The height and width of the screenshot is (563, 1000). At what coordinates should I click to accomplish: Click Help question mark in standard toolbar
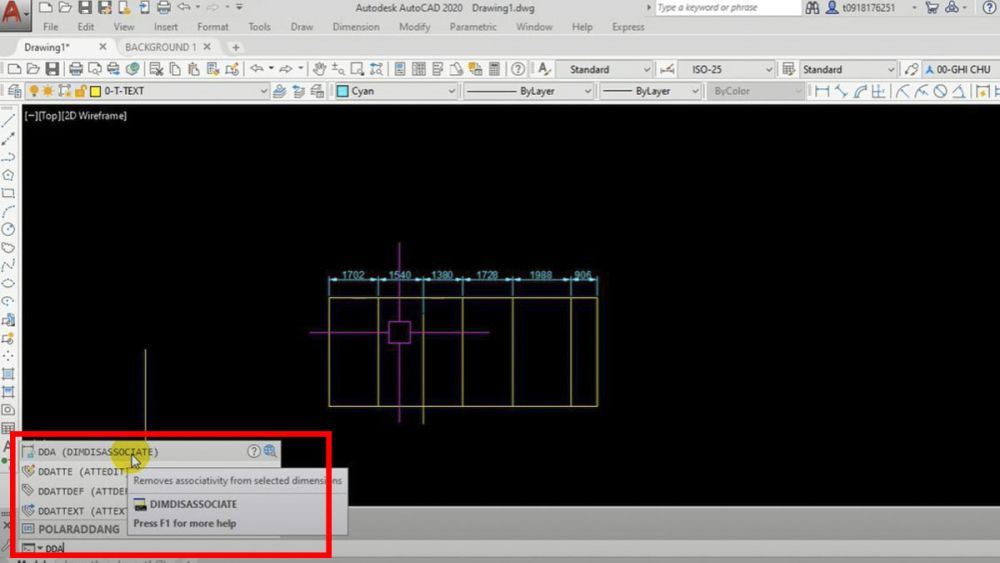point(518,69)
